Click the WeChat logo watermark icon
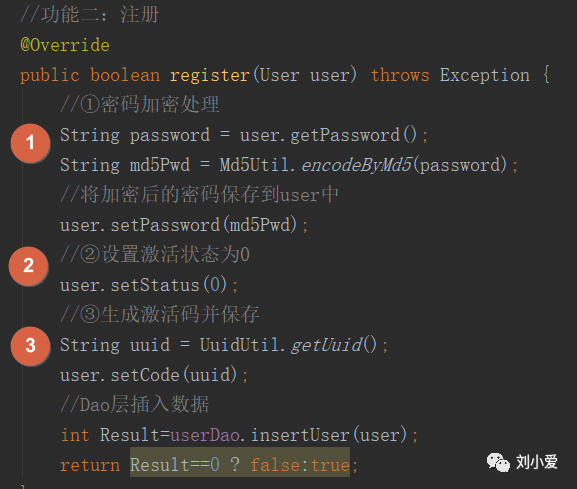 coord(498,462)
